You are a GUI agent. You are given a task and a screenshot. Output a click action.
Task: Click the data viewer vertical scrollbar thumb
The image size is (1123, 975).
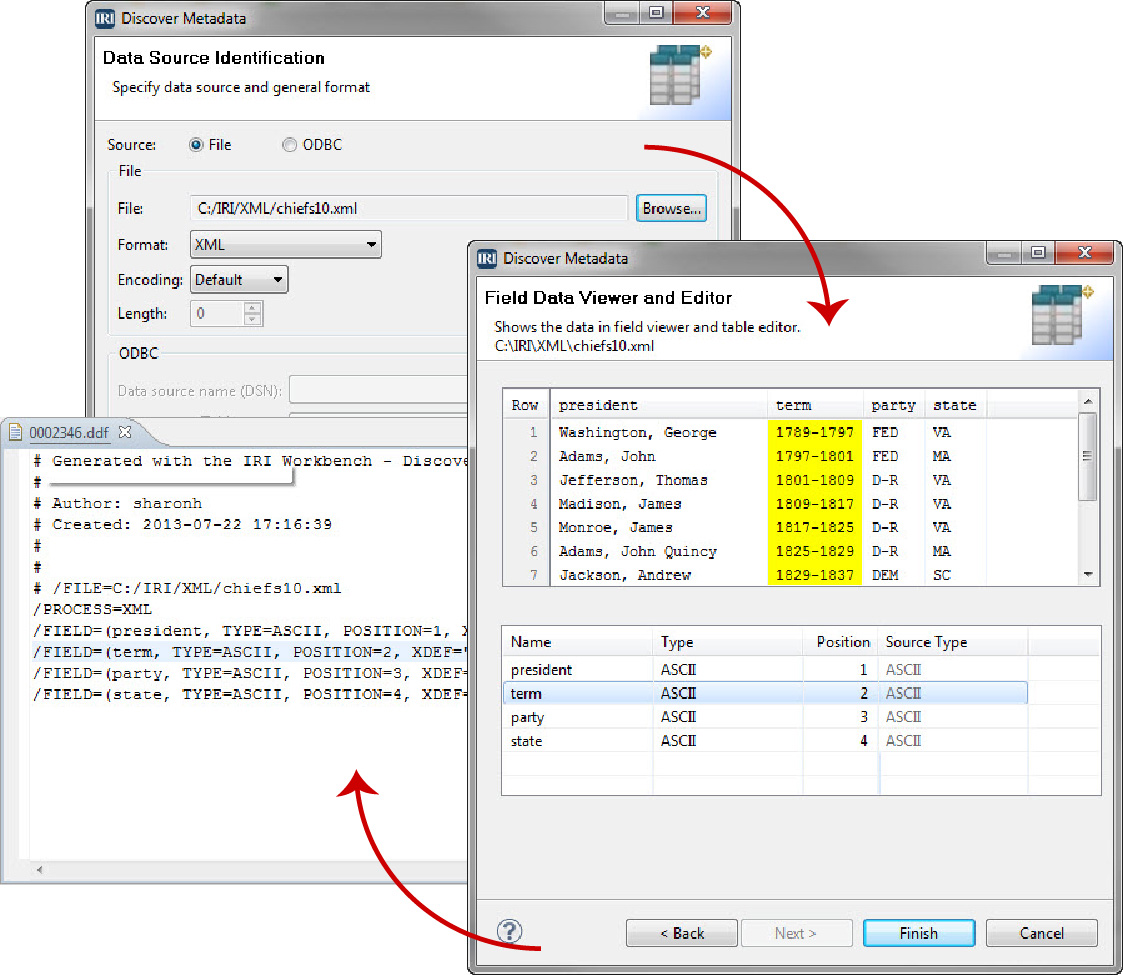pyautogui.click(x=1087, y=456)
